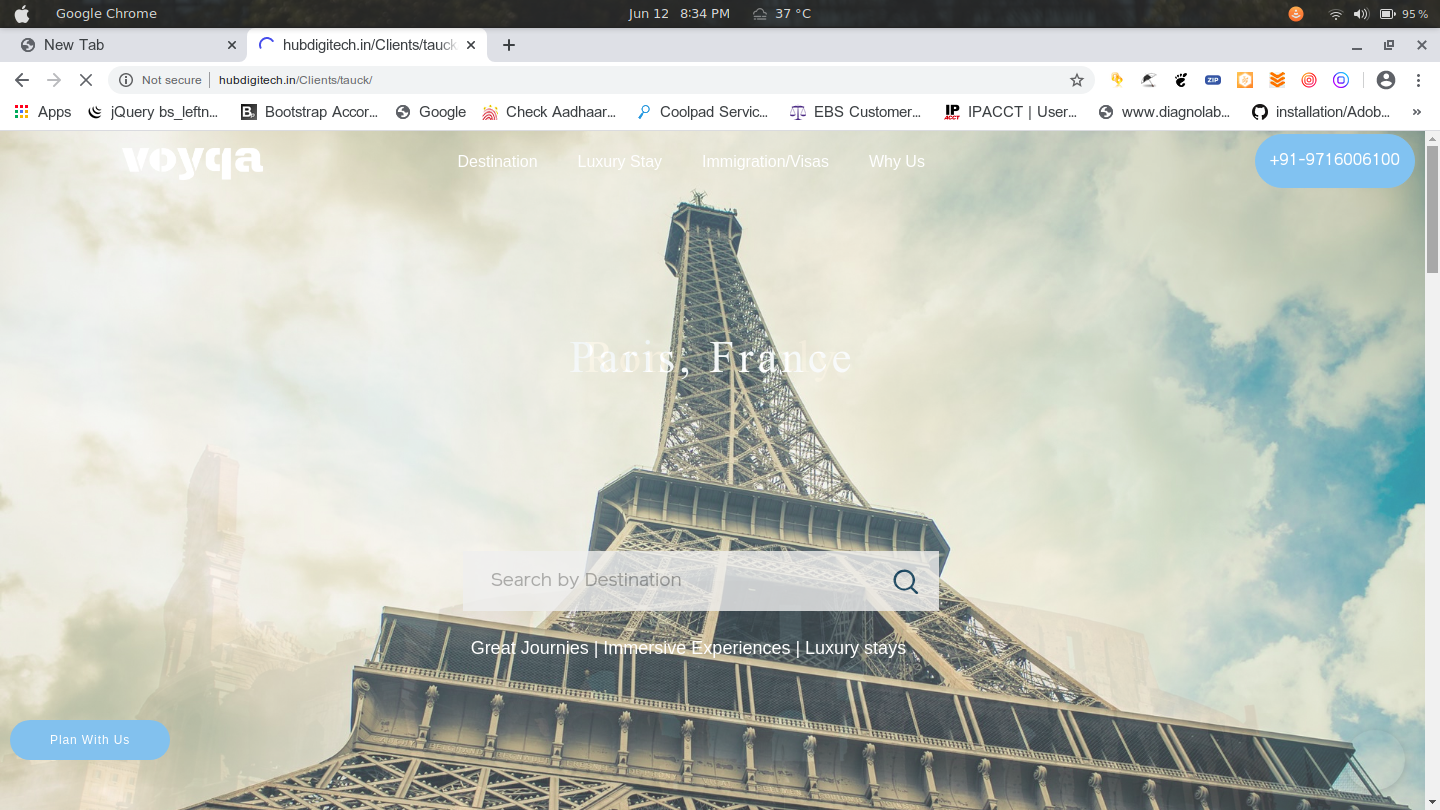
Task: Click the search magnifier icon in destination box
Action: (905, 581)
